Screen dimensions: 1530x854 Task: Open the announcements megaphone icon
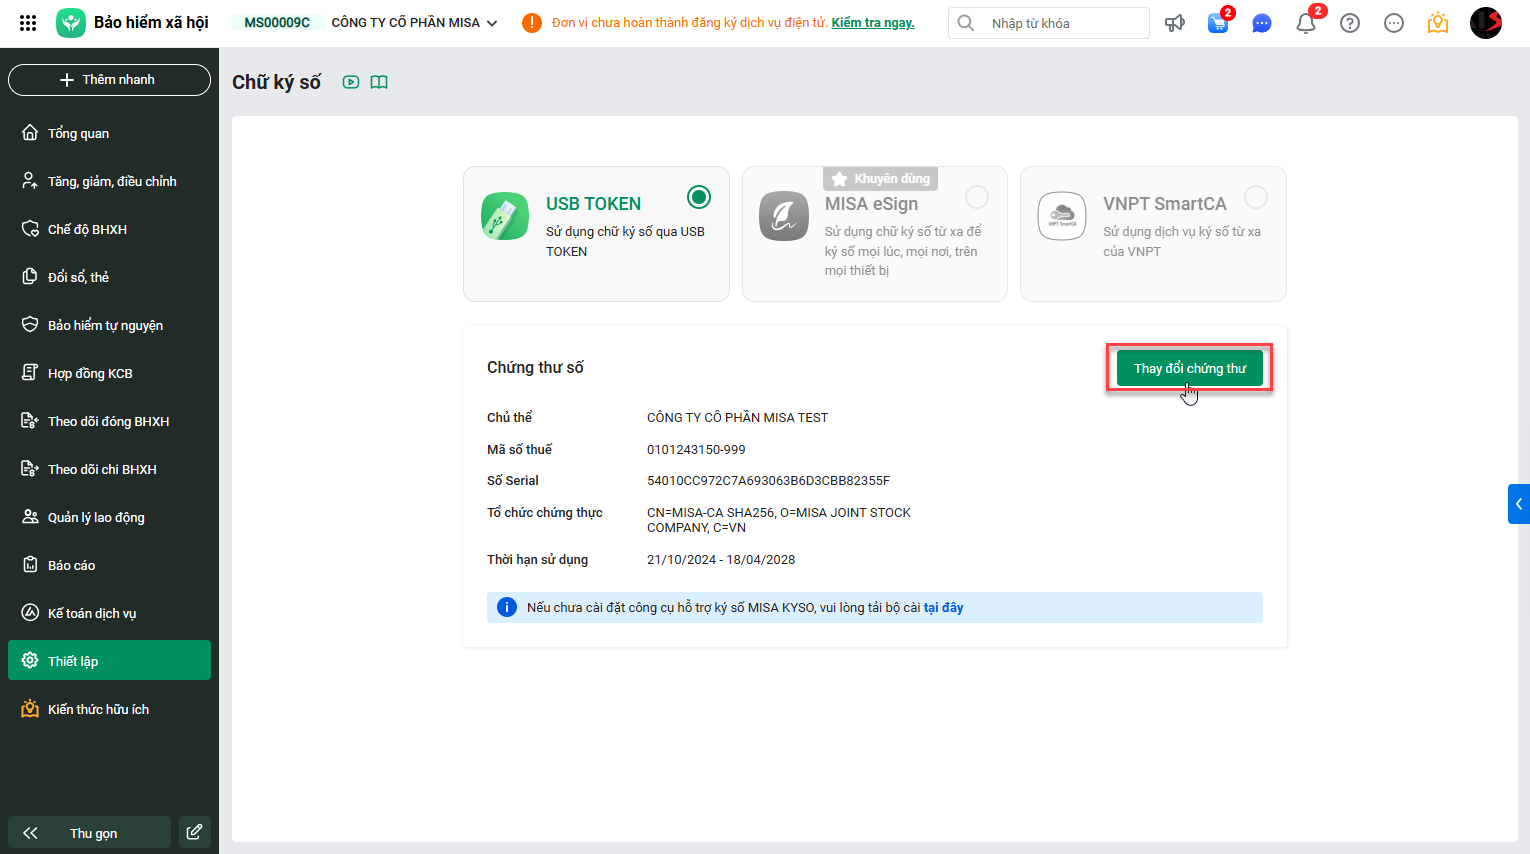pyautogui.click(x=1175, y=23)
